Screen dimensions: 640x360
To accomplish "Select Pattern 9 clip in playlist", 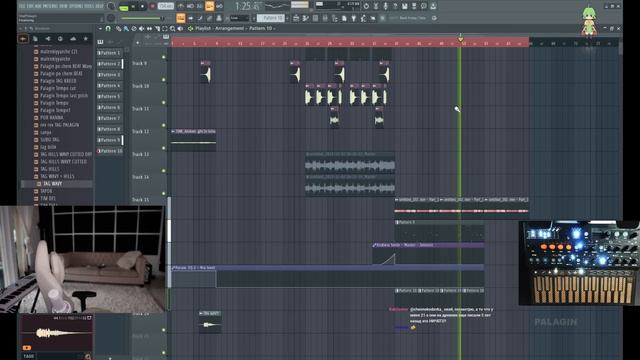I will pos(439,231).
